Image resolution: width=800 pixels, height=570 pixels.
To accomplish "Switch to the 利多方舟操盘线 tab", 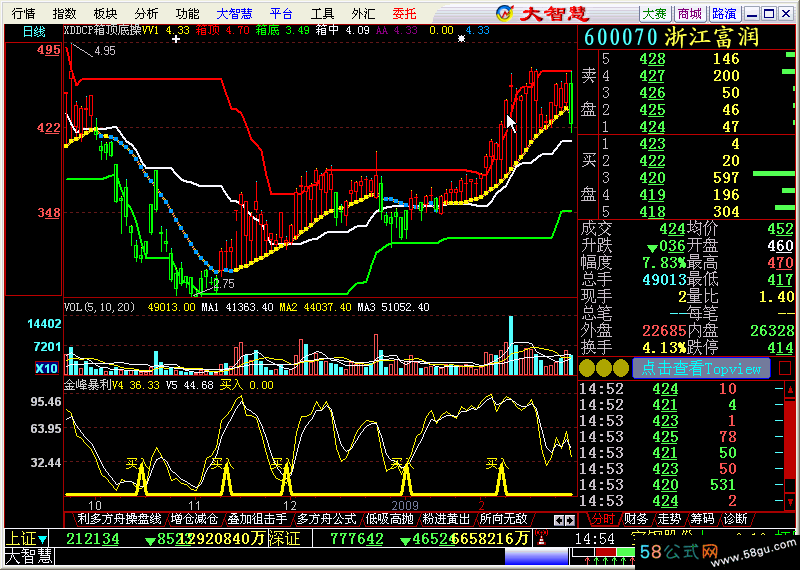I will tap(119, 519).
